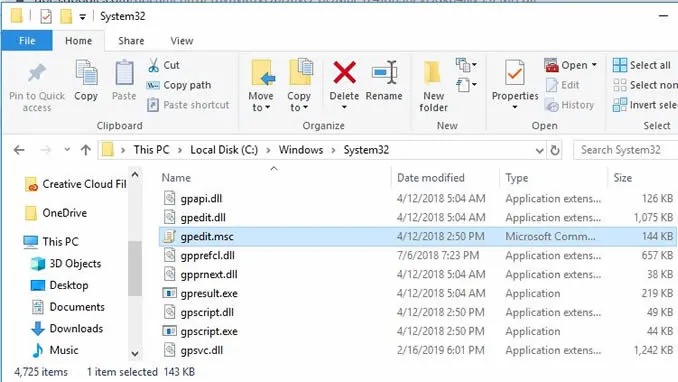The image size is (678, 382).
Task: Expand the Properties dropdown arrow
Action: (x=515, y=107)
